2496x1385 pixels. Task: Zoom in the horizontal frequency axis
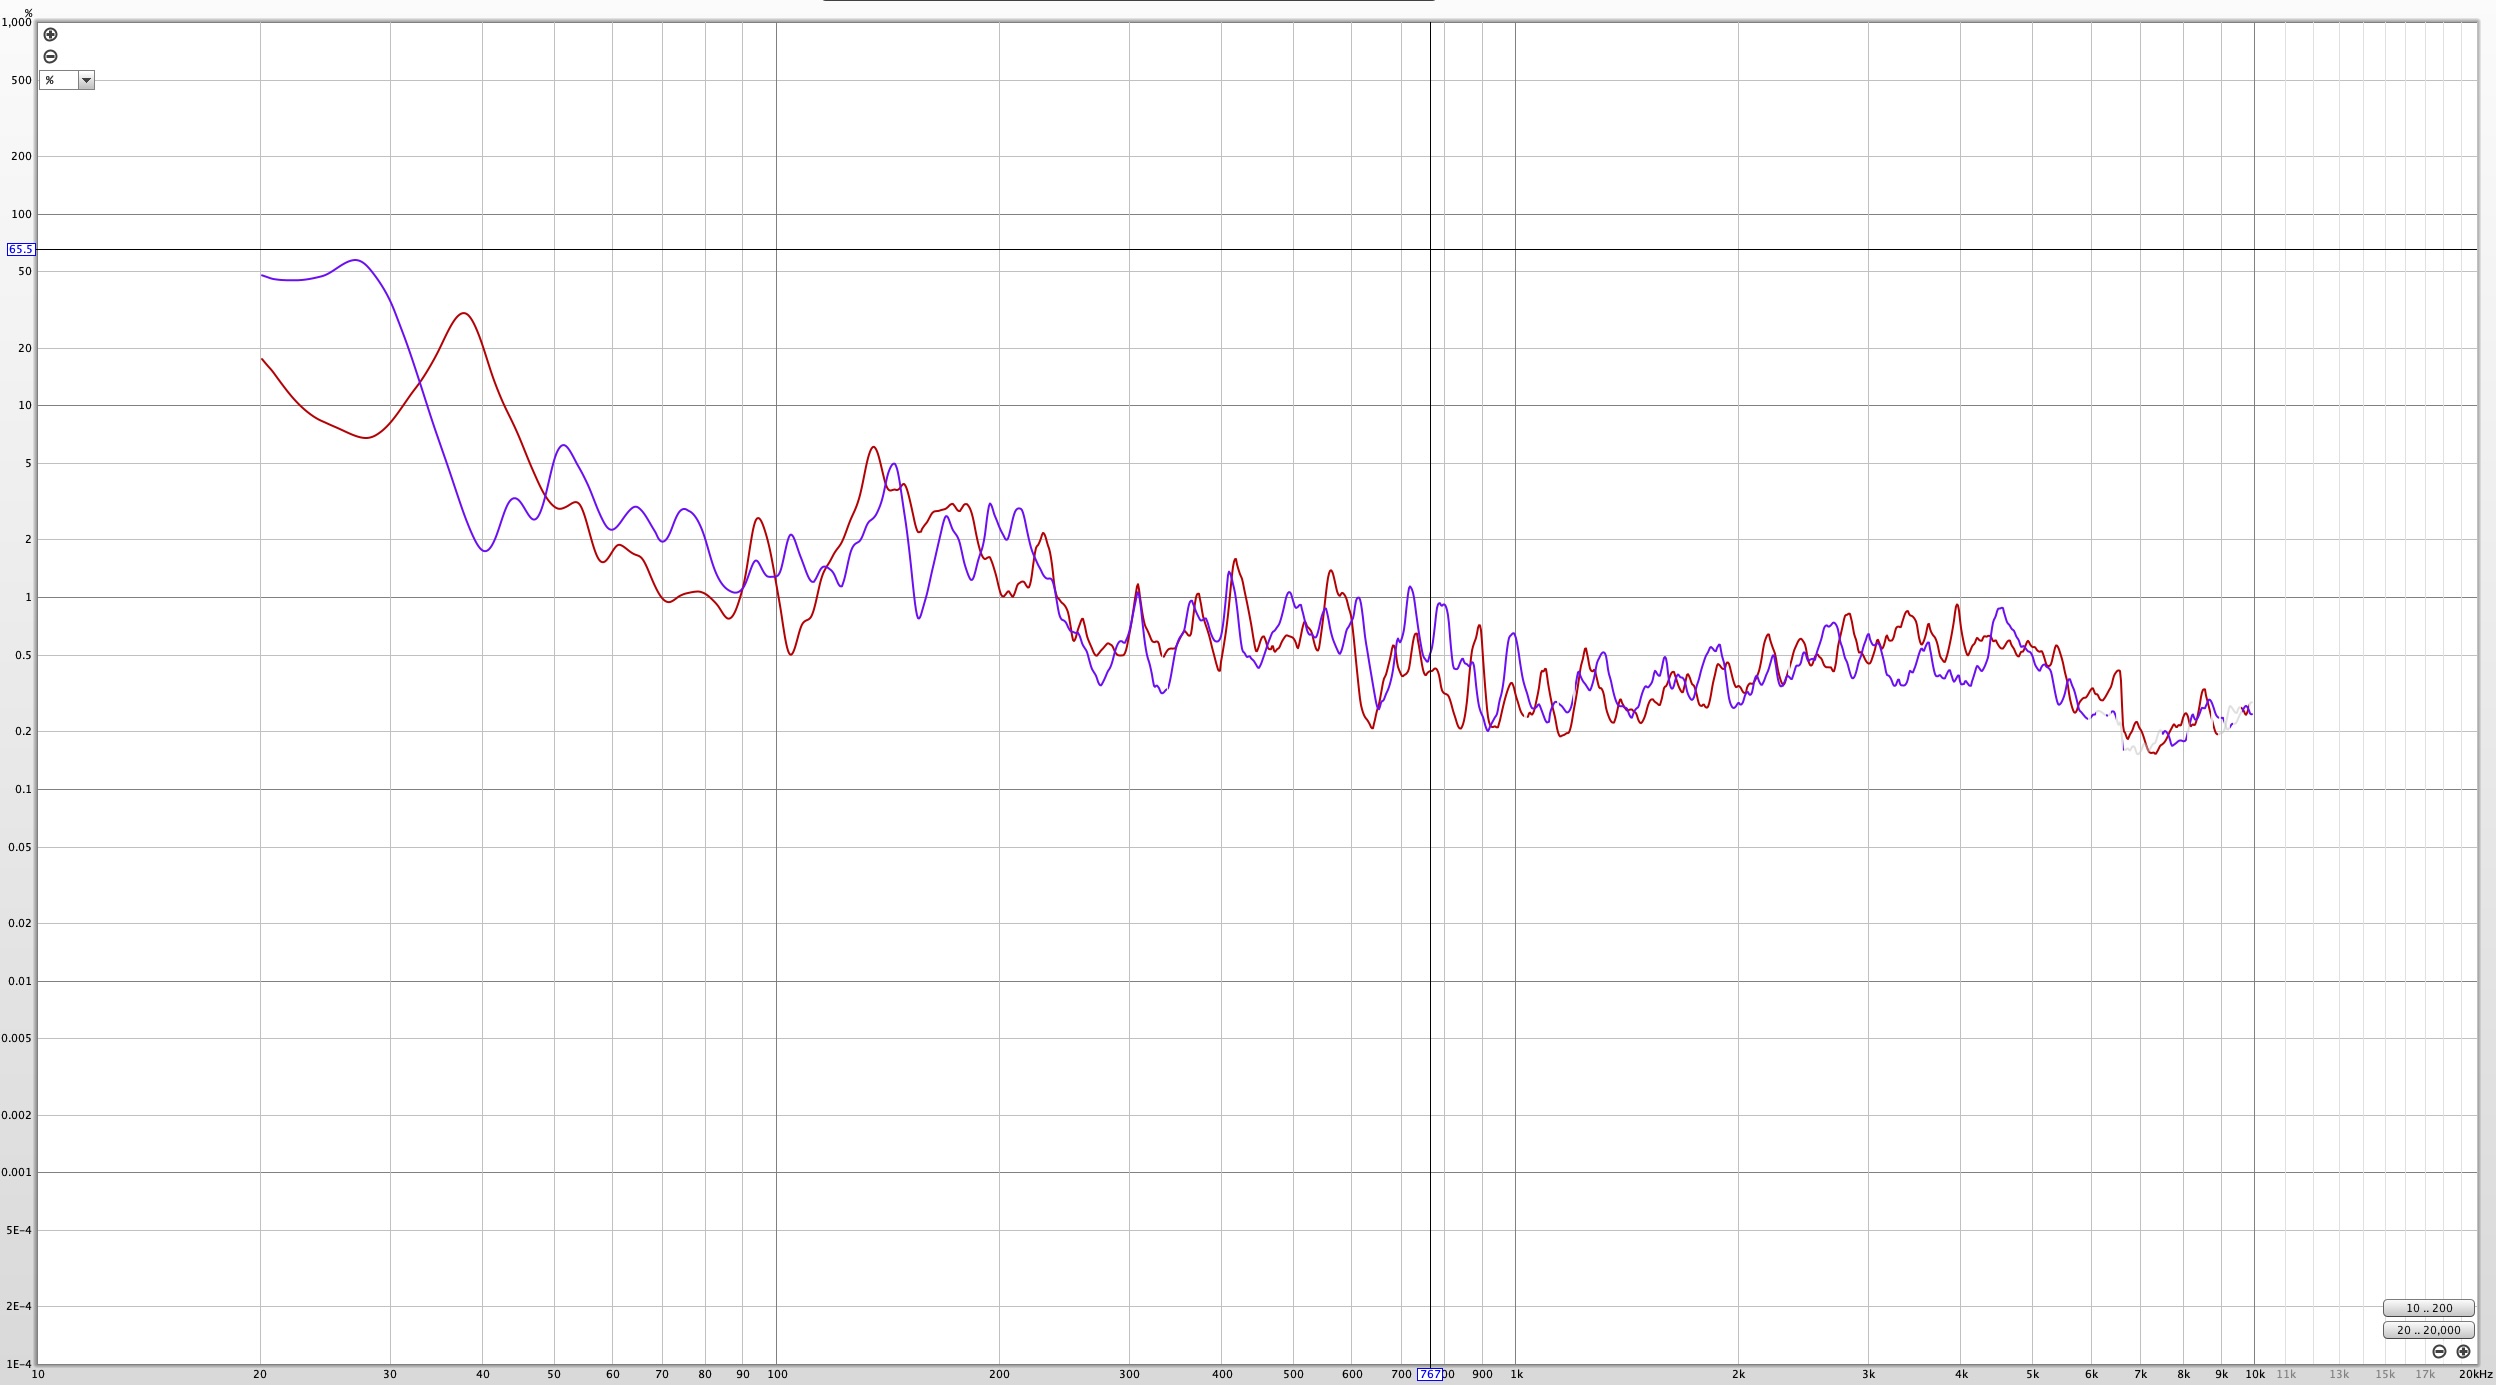pos(2463,1351)
